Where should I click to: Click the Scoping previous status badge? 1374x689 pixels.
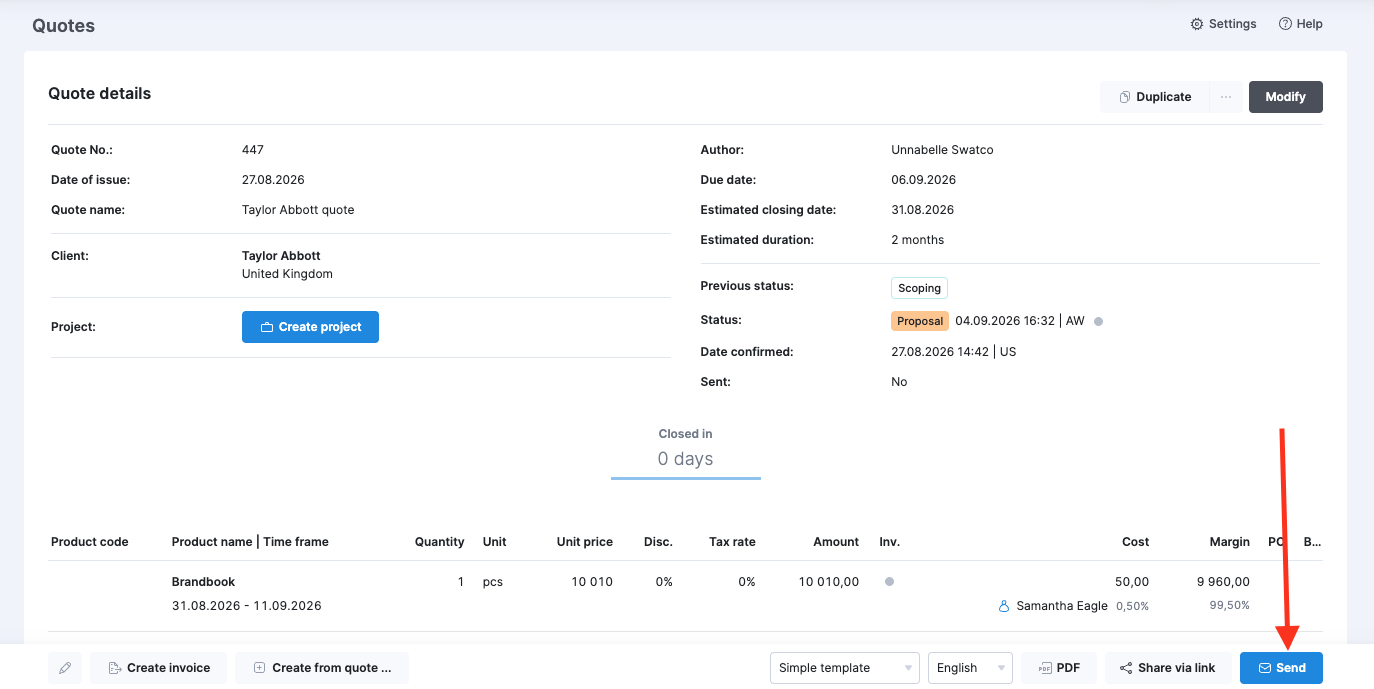(919, 288)
